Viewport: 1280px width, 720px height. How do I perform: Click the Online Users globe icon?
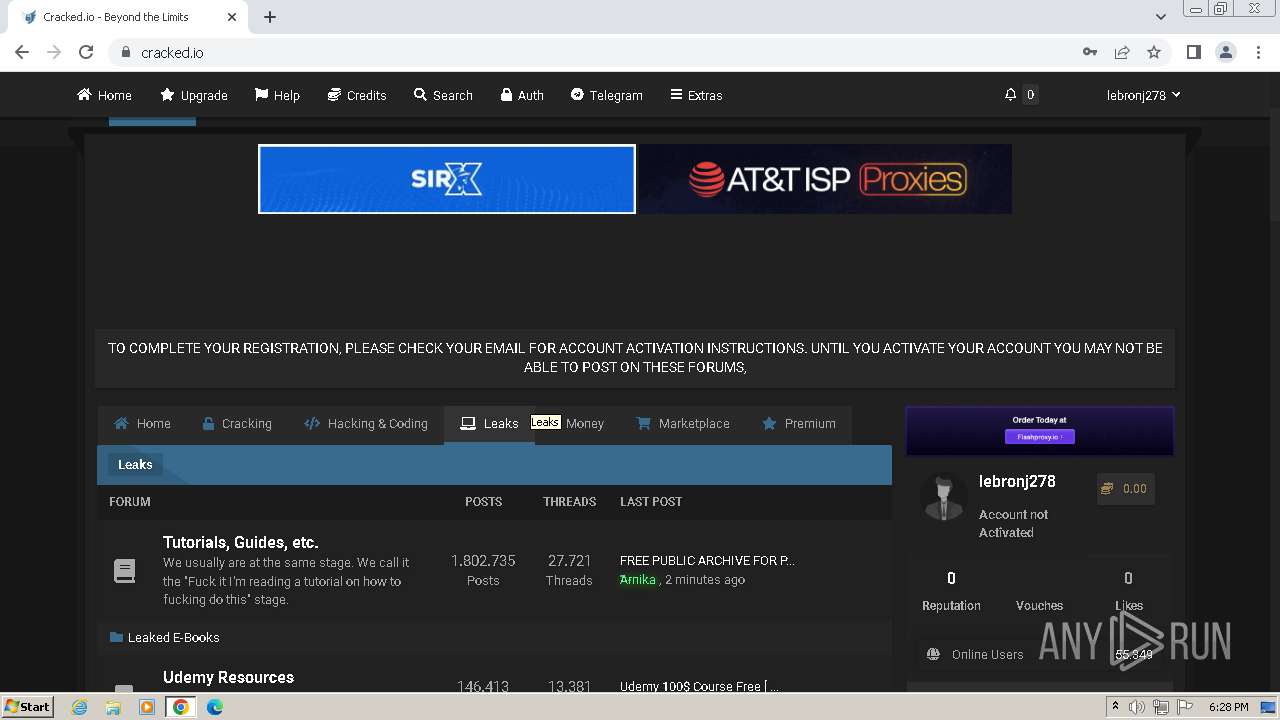pos(933,654)
